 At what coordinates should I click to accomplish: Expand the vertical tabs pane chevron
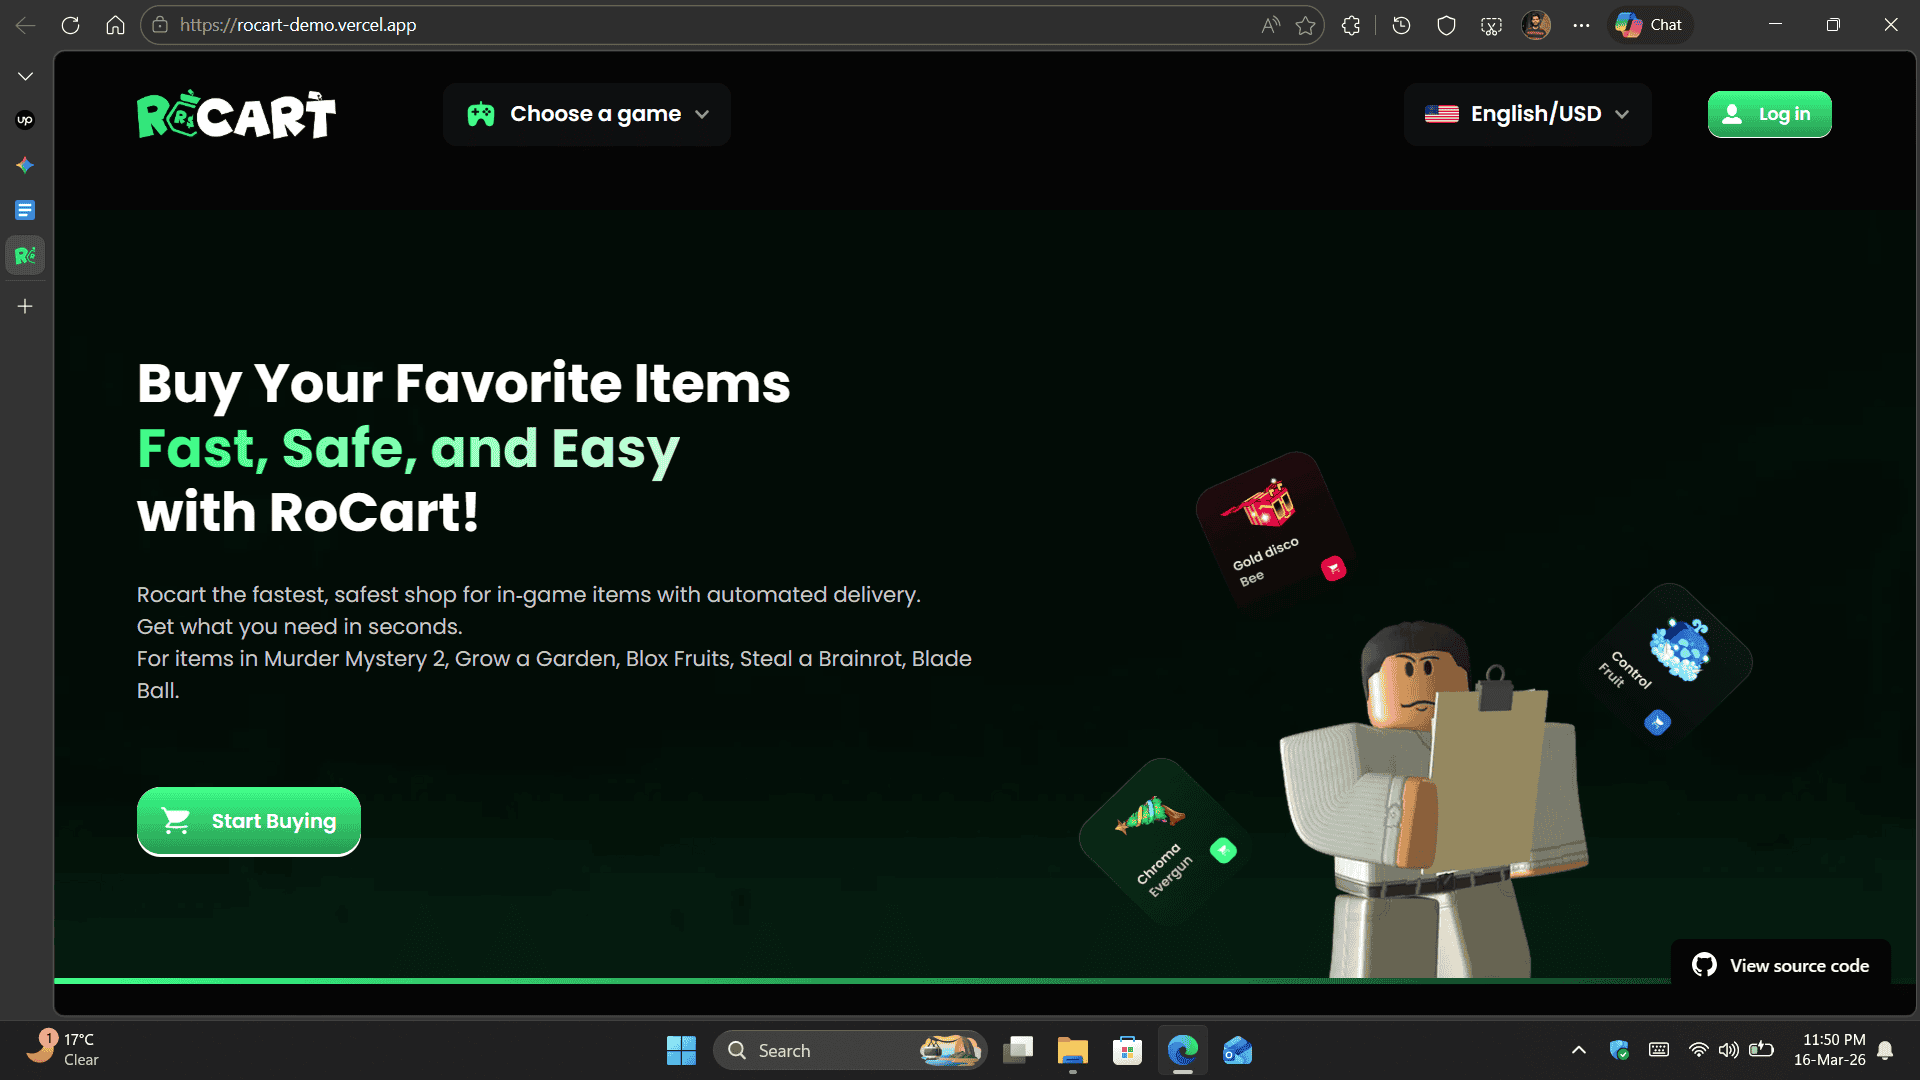(25, 76)
